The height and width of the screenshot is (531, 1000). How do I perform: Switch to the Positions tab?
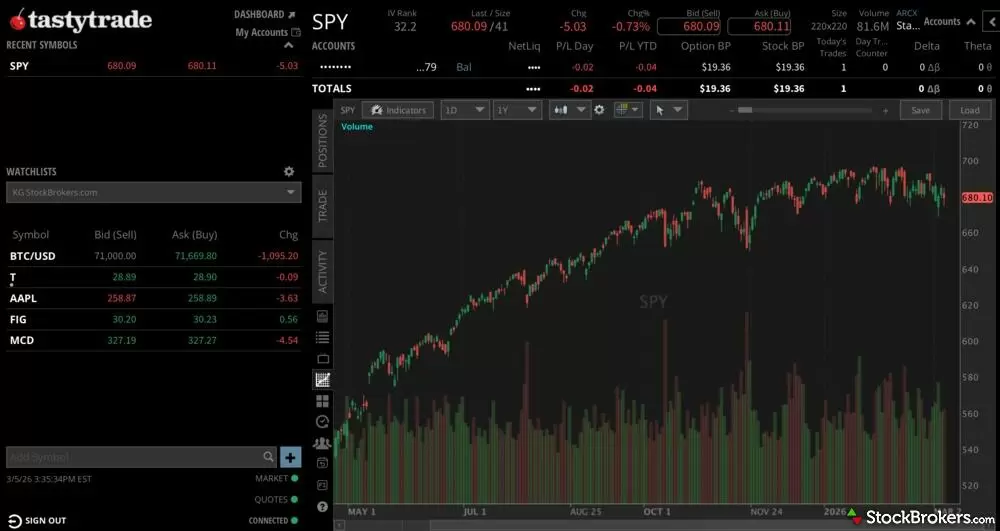click(322, 141)
